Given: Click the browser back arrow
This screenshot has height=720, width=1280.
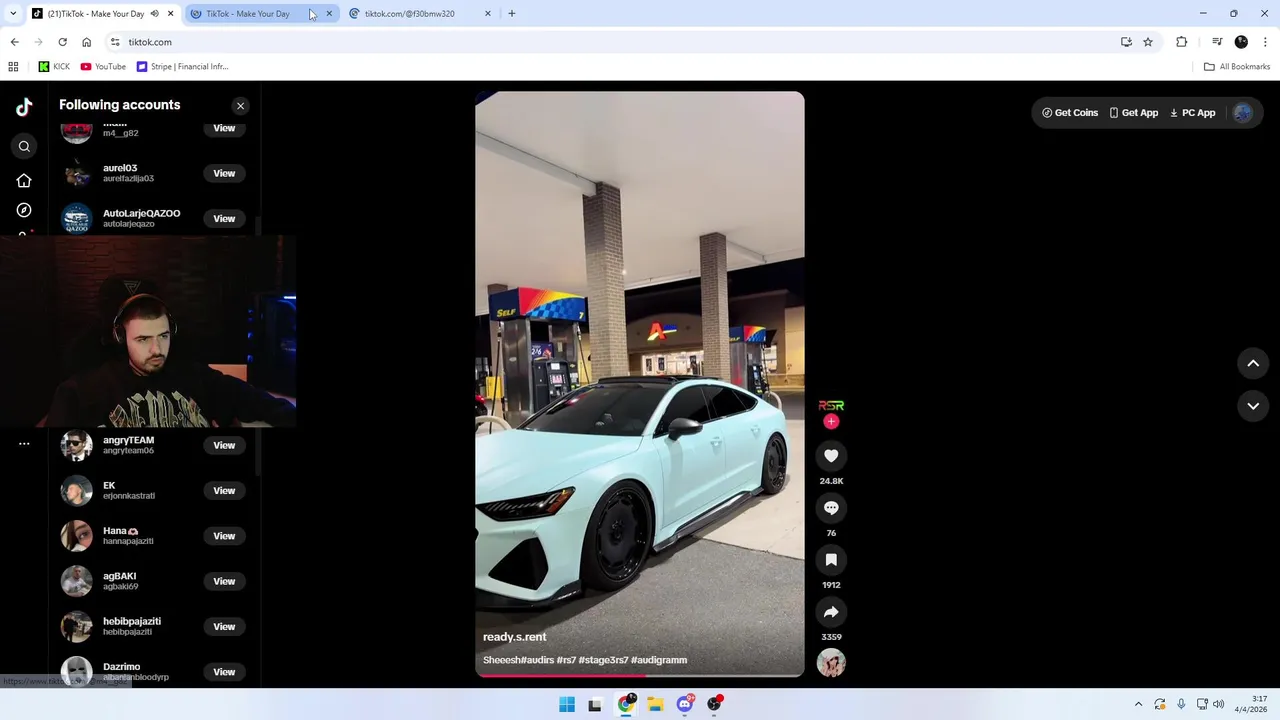Looking at the screenshot, I should tap(14, 42).
